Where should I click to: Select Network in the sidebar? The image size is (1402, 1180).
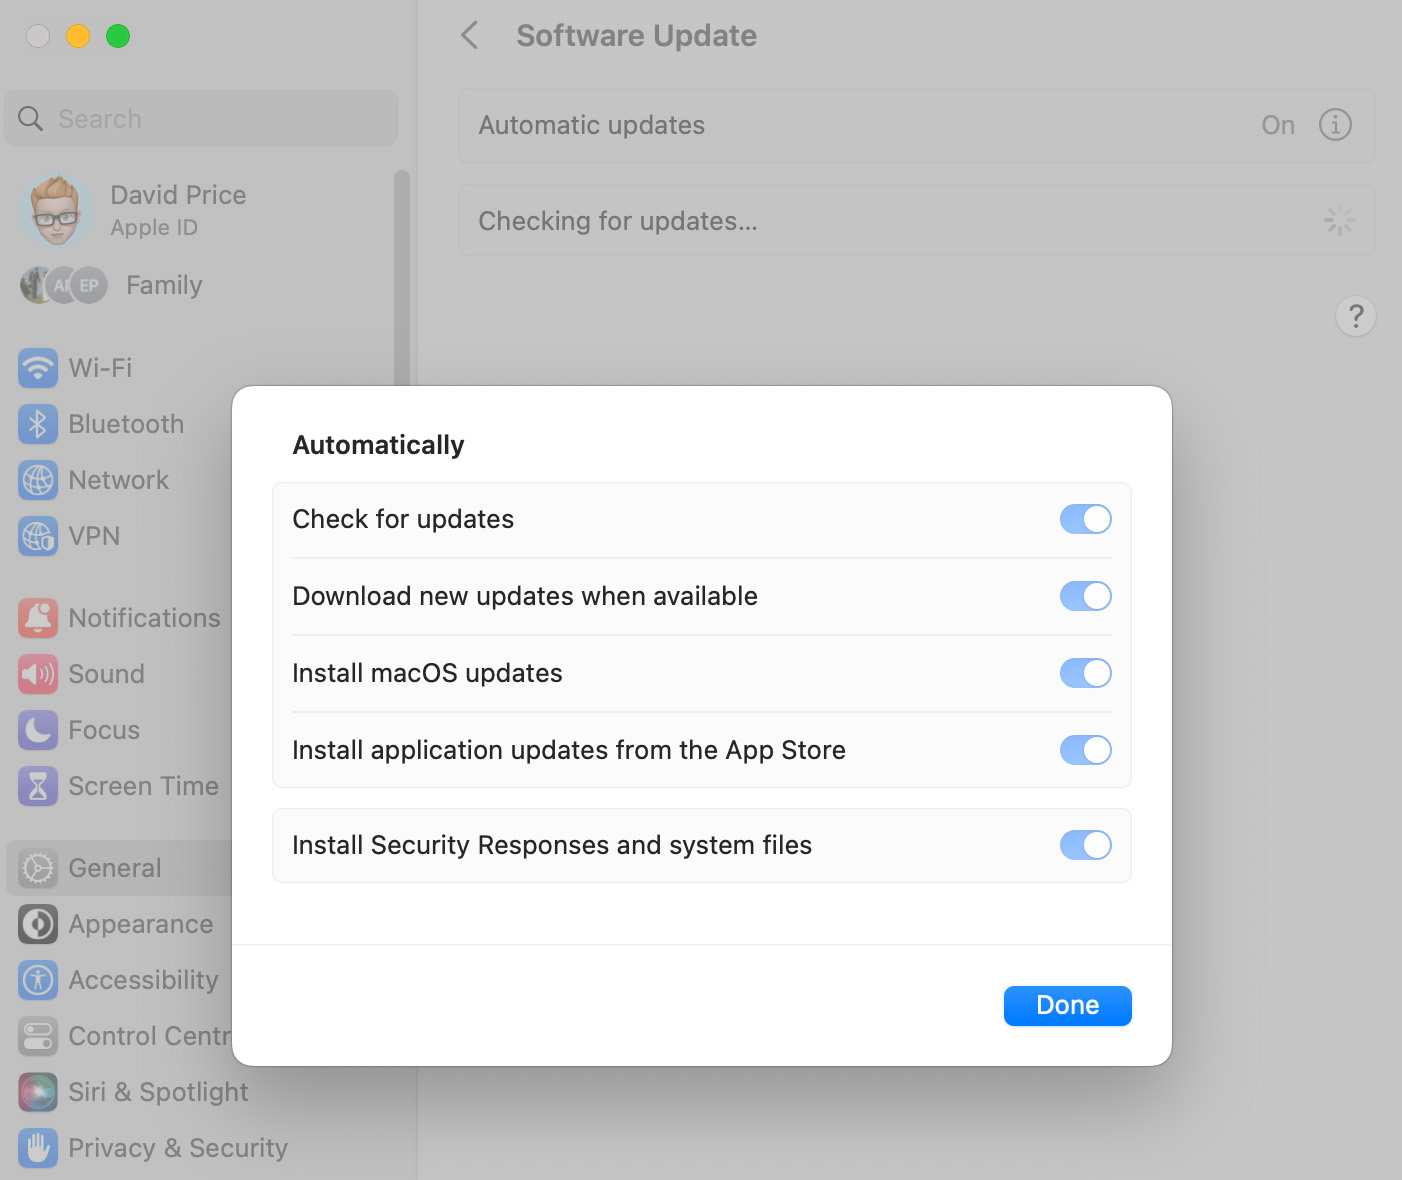[x=117, y=480]
